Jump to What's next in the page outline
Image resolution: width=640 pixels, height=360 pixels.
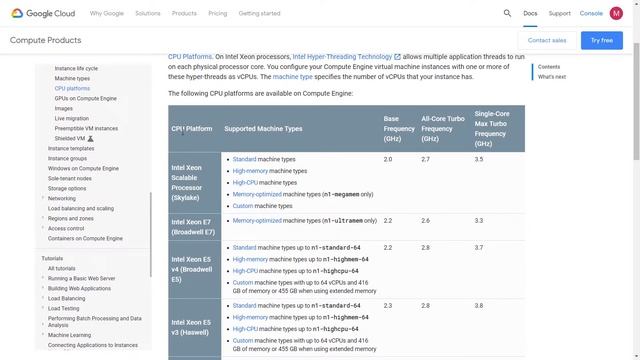point(551,77)
